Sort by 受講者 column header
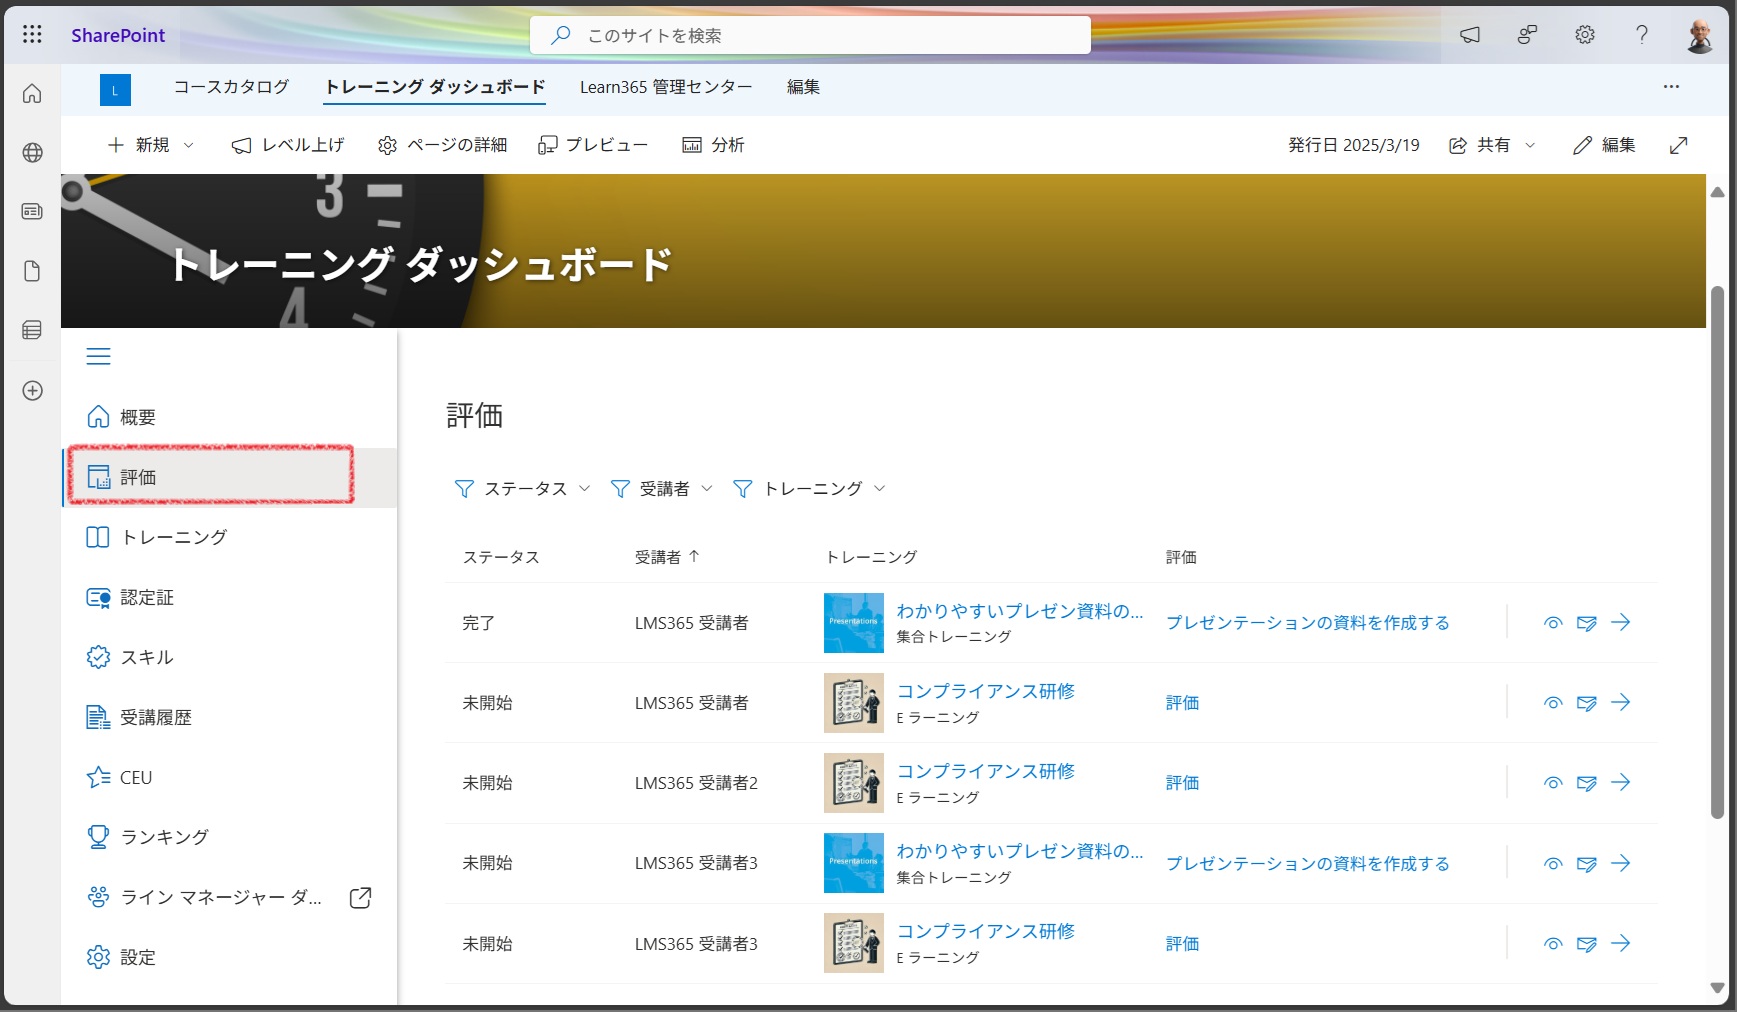 (667, 557)
